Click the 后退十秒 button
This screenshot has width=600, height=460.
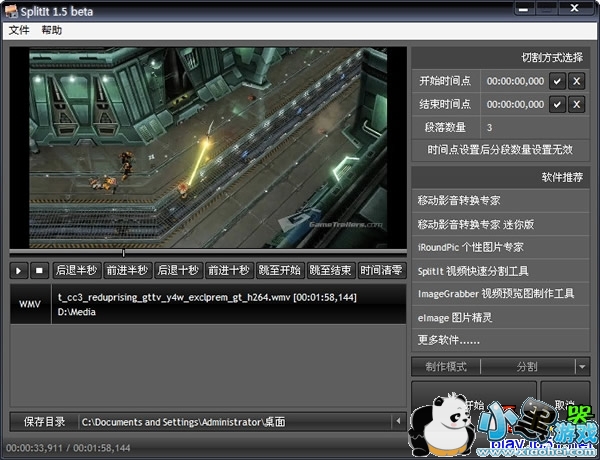(x=178, y=271)
